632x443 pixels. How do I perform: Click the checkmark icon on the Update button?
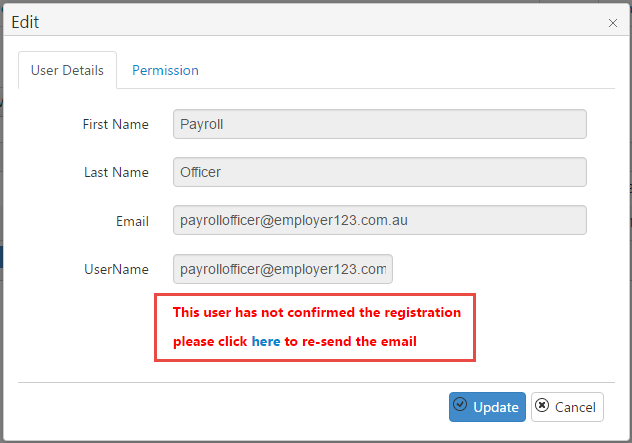tap(460, 404)
